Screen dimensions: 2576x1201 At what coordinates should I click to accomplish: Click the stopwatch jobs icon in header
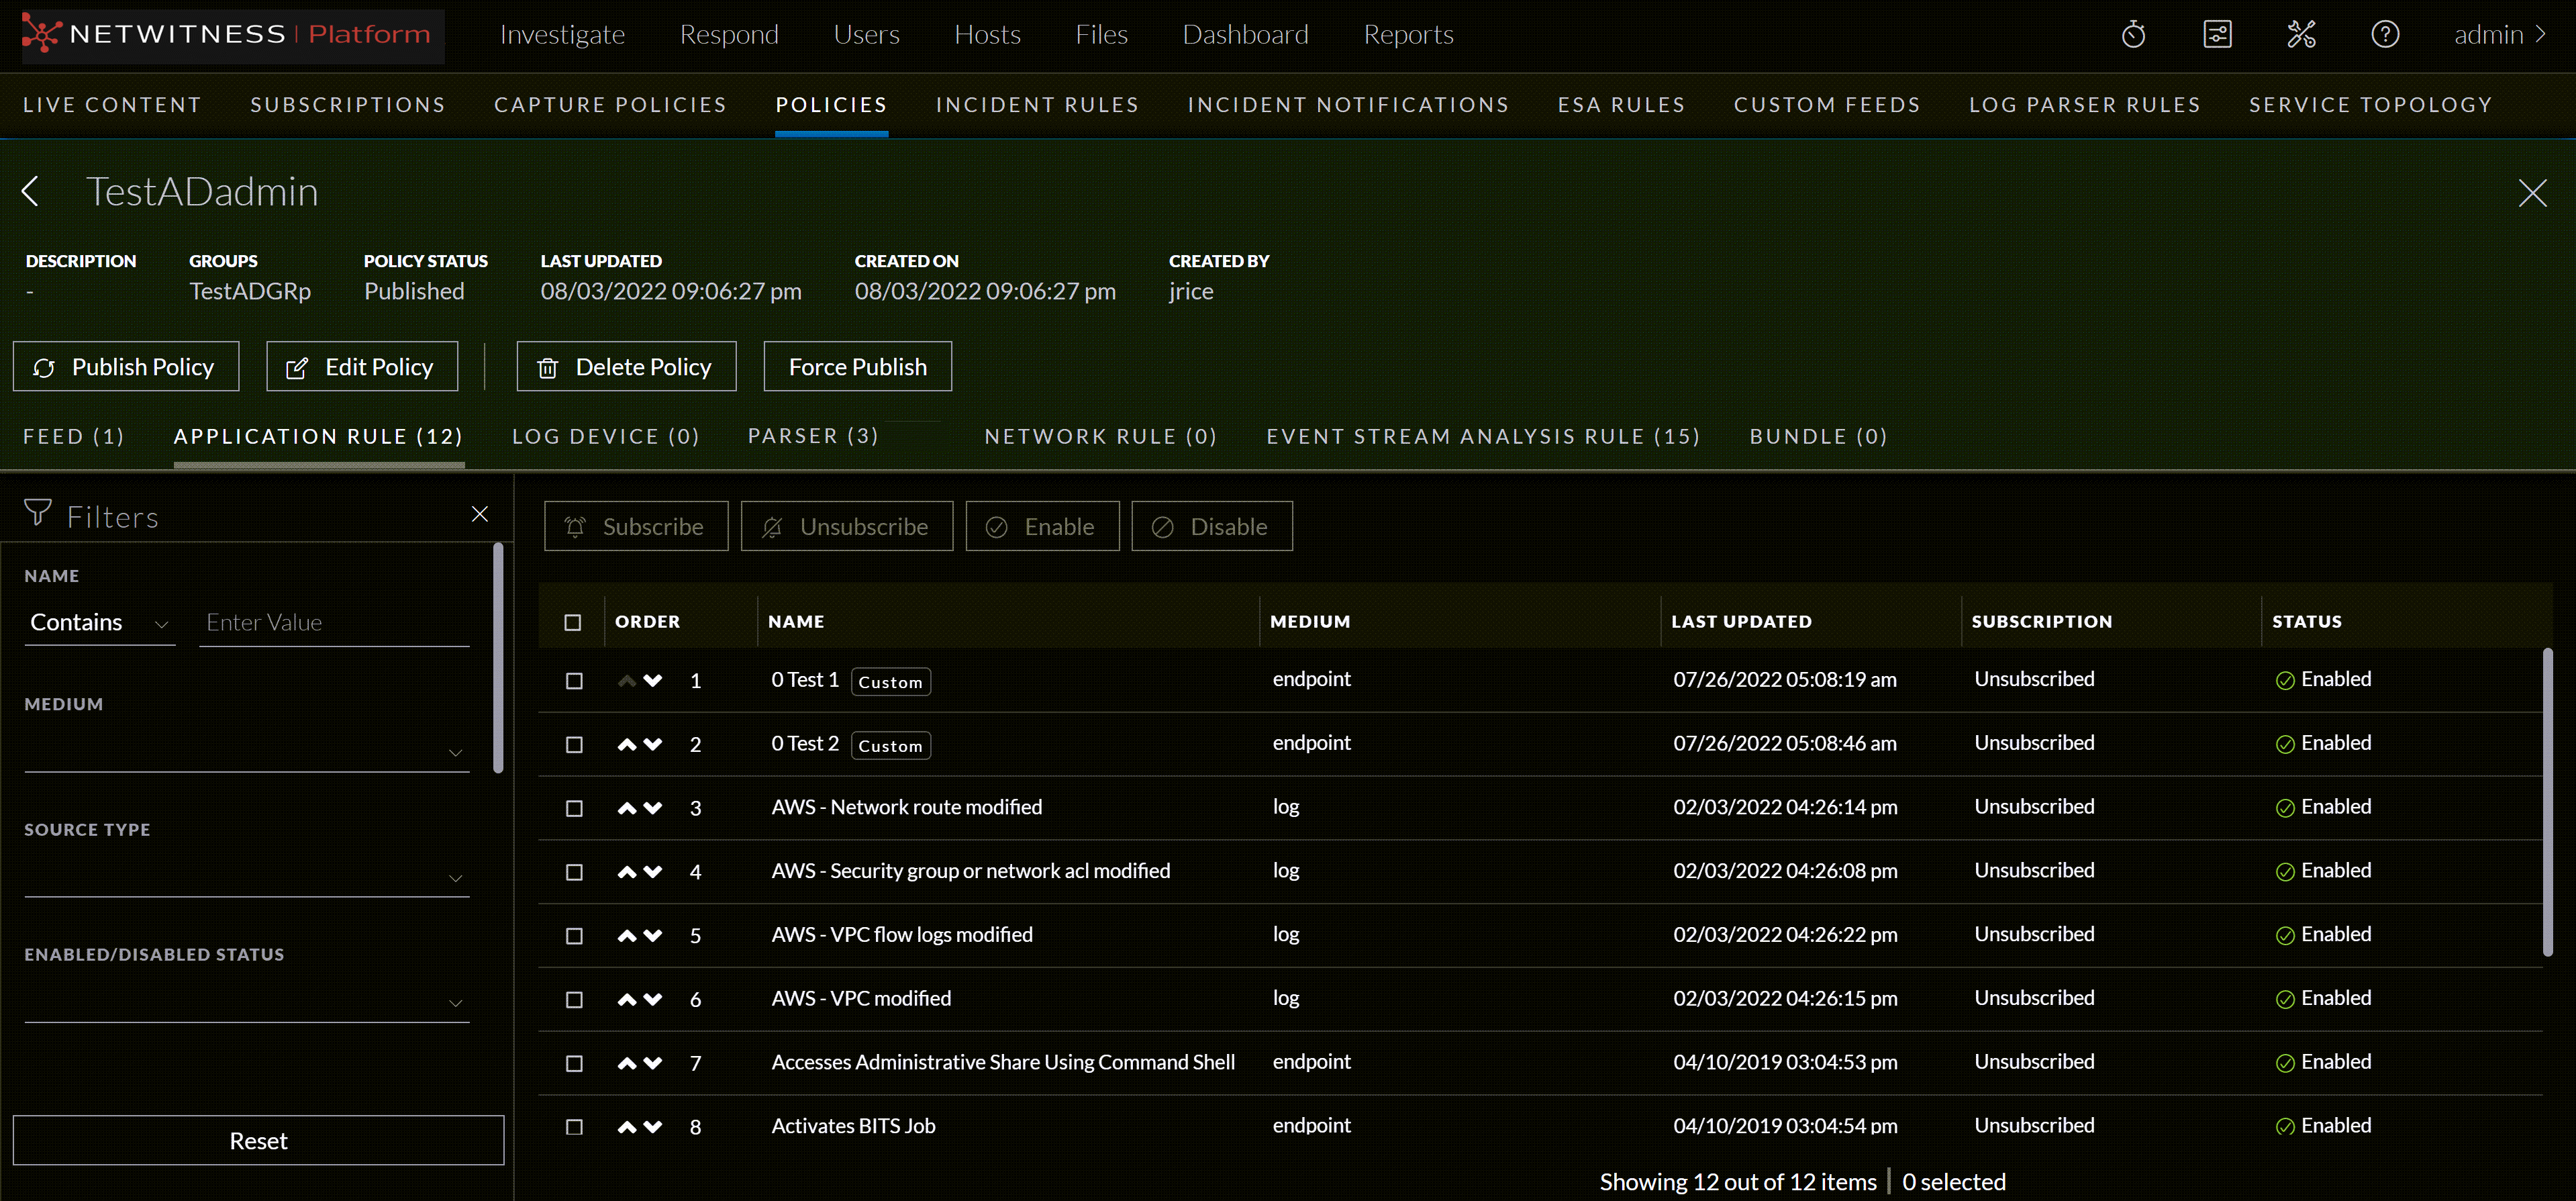(2133, 35)
